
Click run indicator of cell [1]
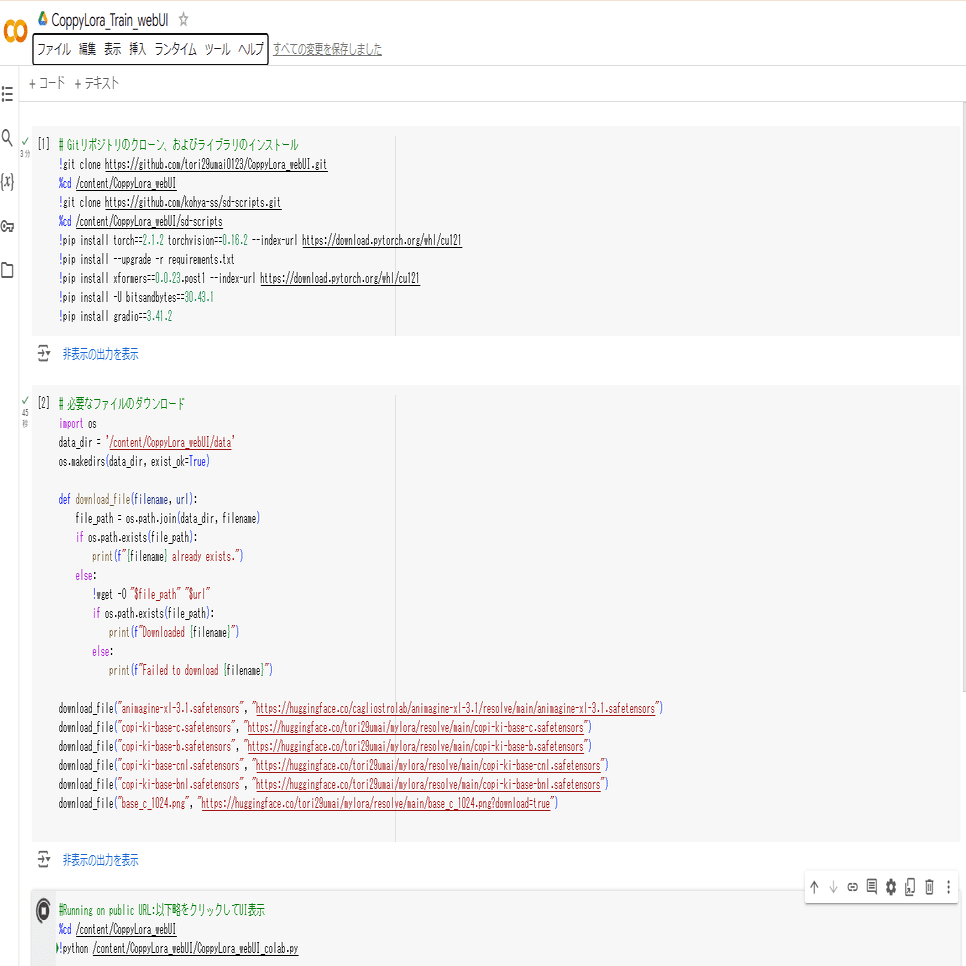click(x=43, y=144)
